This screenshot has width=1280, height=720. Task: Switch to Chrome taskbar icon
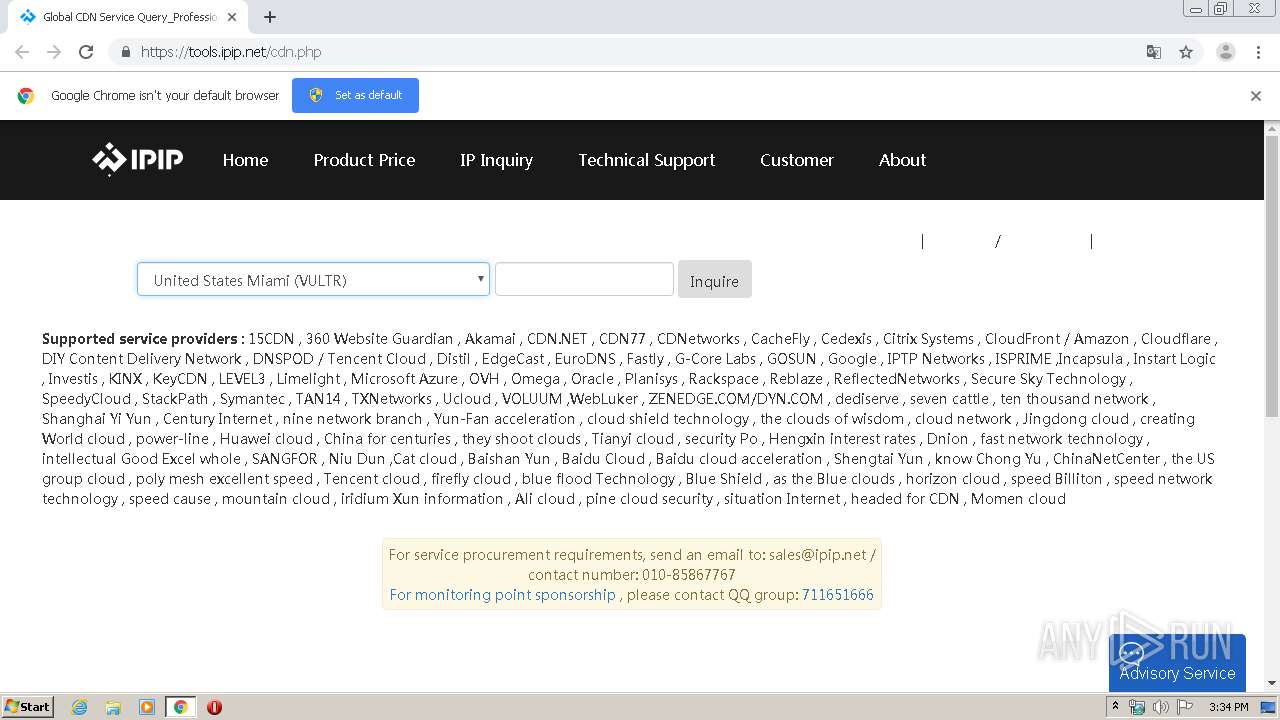click(180, 707)
